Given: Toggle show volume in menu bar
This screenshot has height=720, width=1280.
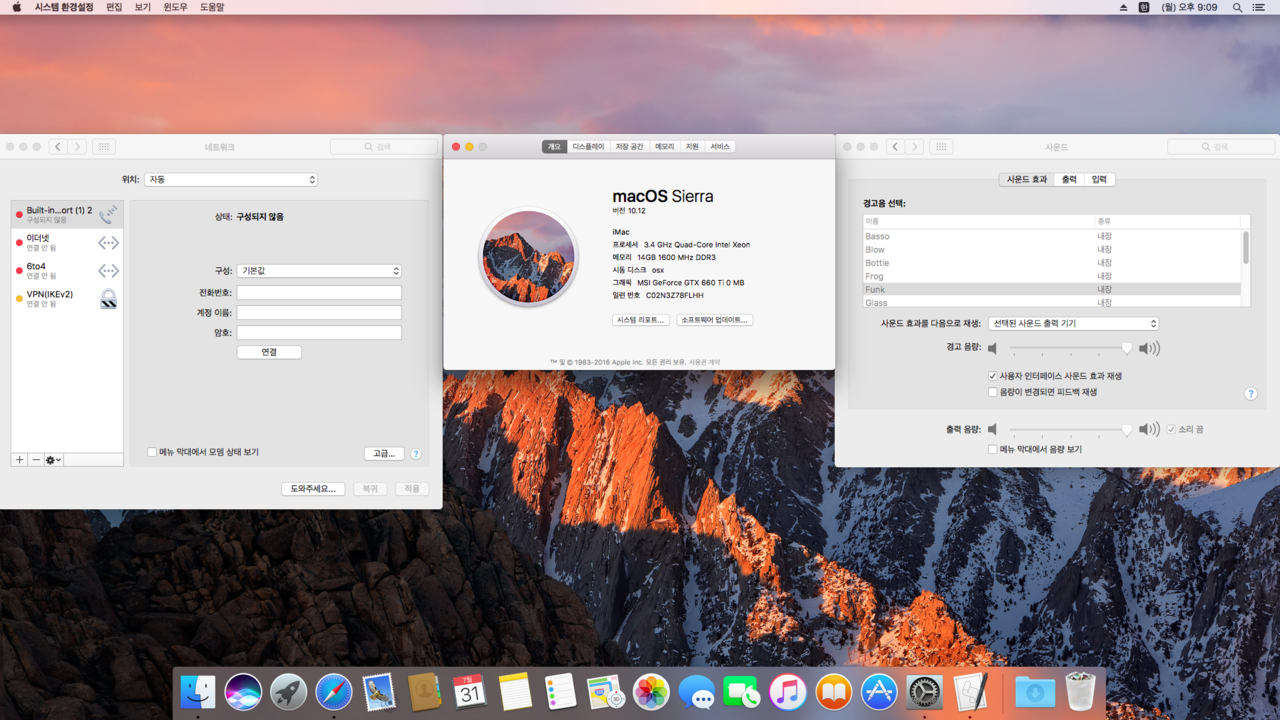Looking at the screenshot, I should (992, 449).
